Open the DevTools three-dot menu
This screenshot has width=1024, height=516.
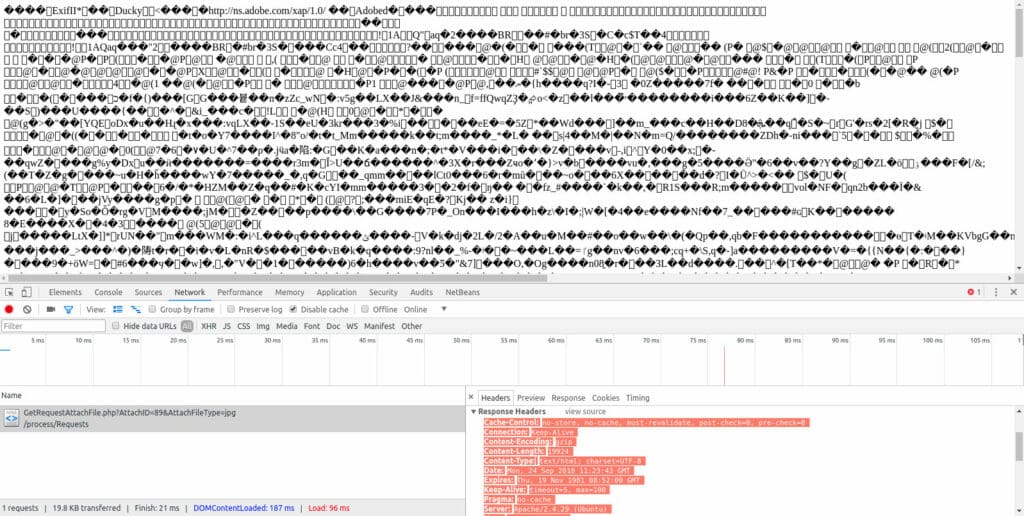996,292
